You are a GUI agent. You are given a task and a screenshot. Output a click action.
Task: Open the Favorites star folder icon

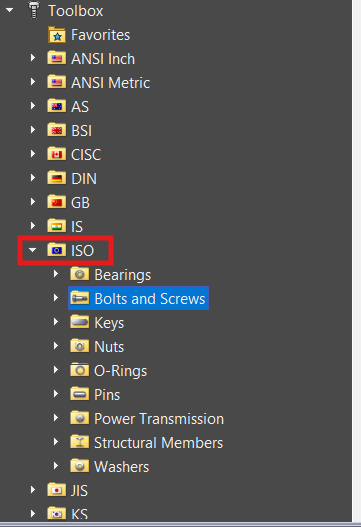tap(57, 35)
